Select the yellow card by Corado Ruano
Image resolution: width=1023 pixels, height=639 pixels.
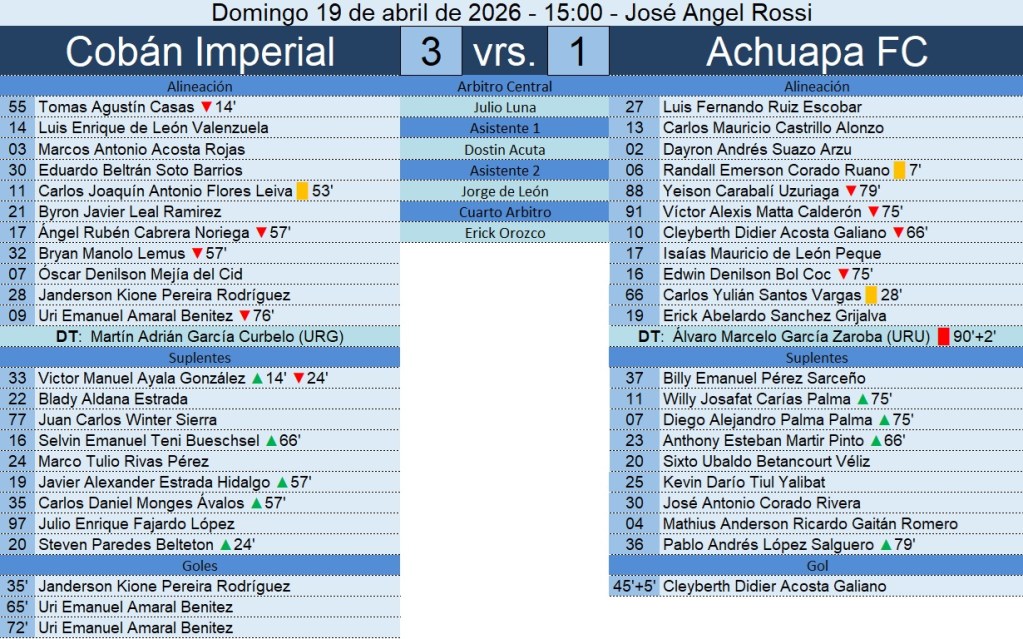[x=898, y=170]
